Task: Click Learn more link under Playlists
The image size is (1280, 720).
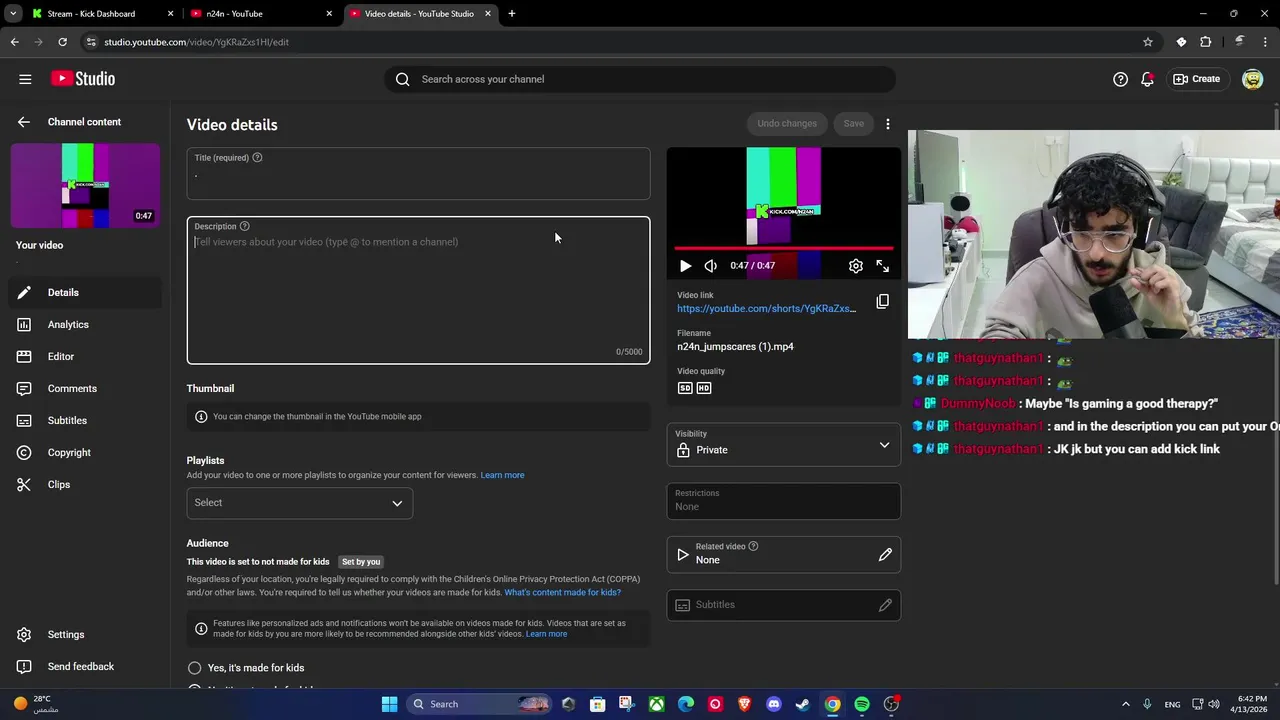Action: 502,475
